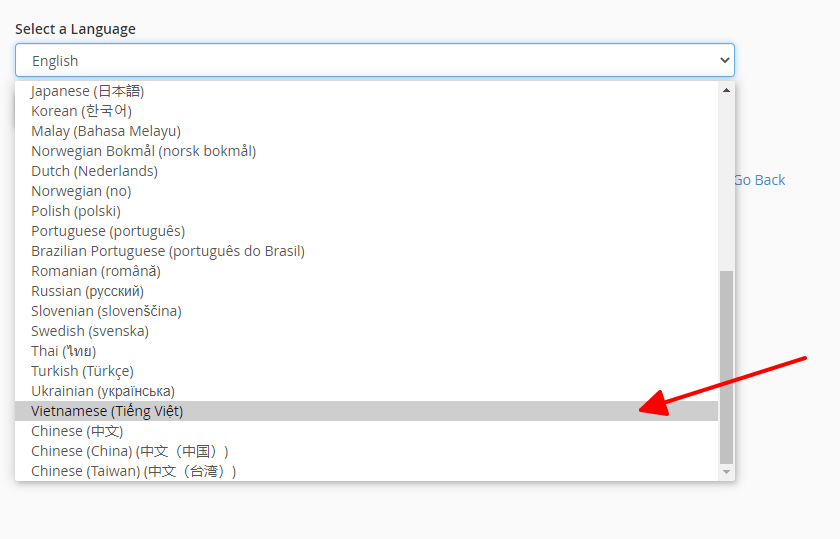Select Thai language option
Screen dimensions: 840x539
point(63,351)
